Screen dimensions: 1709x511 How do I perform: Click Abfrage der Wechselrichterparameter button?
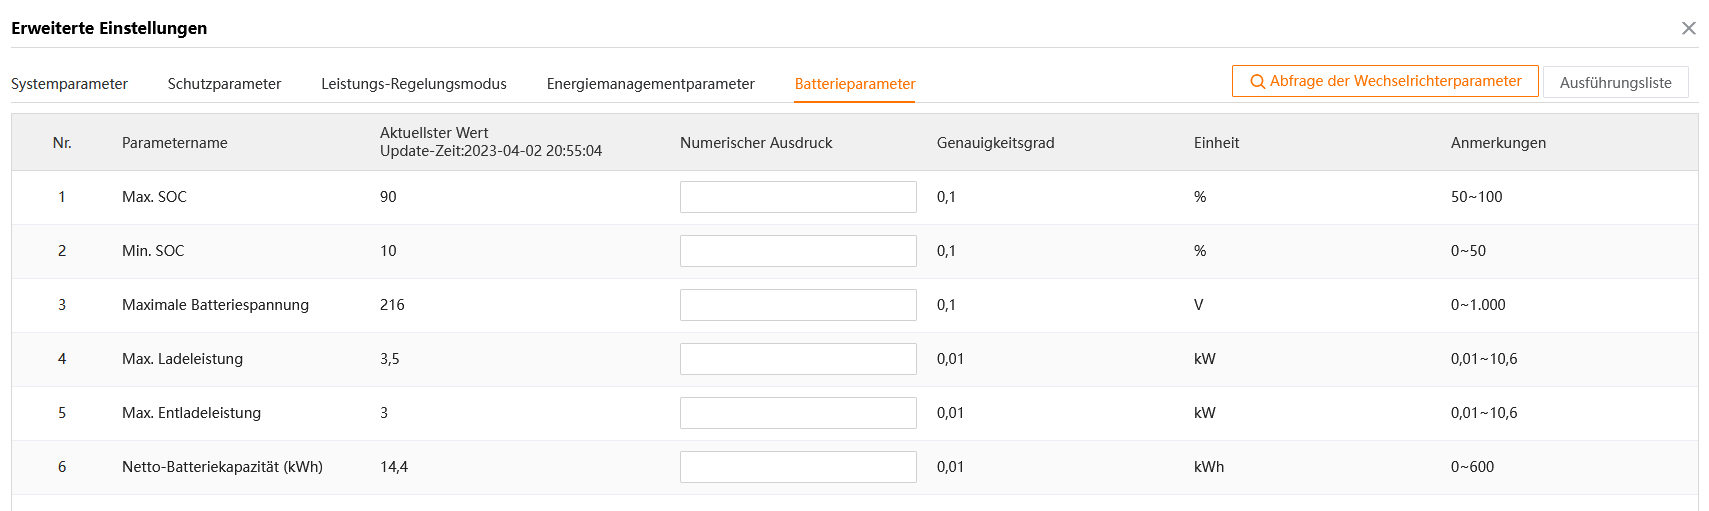[x=1385, y=81]
